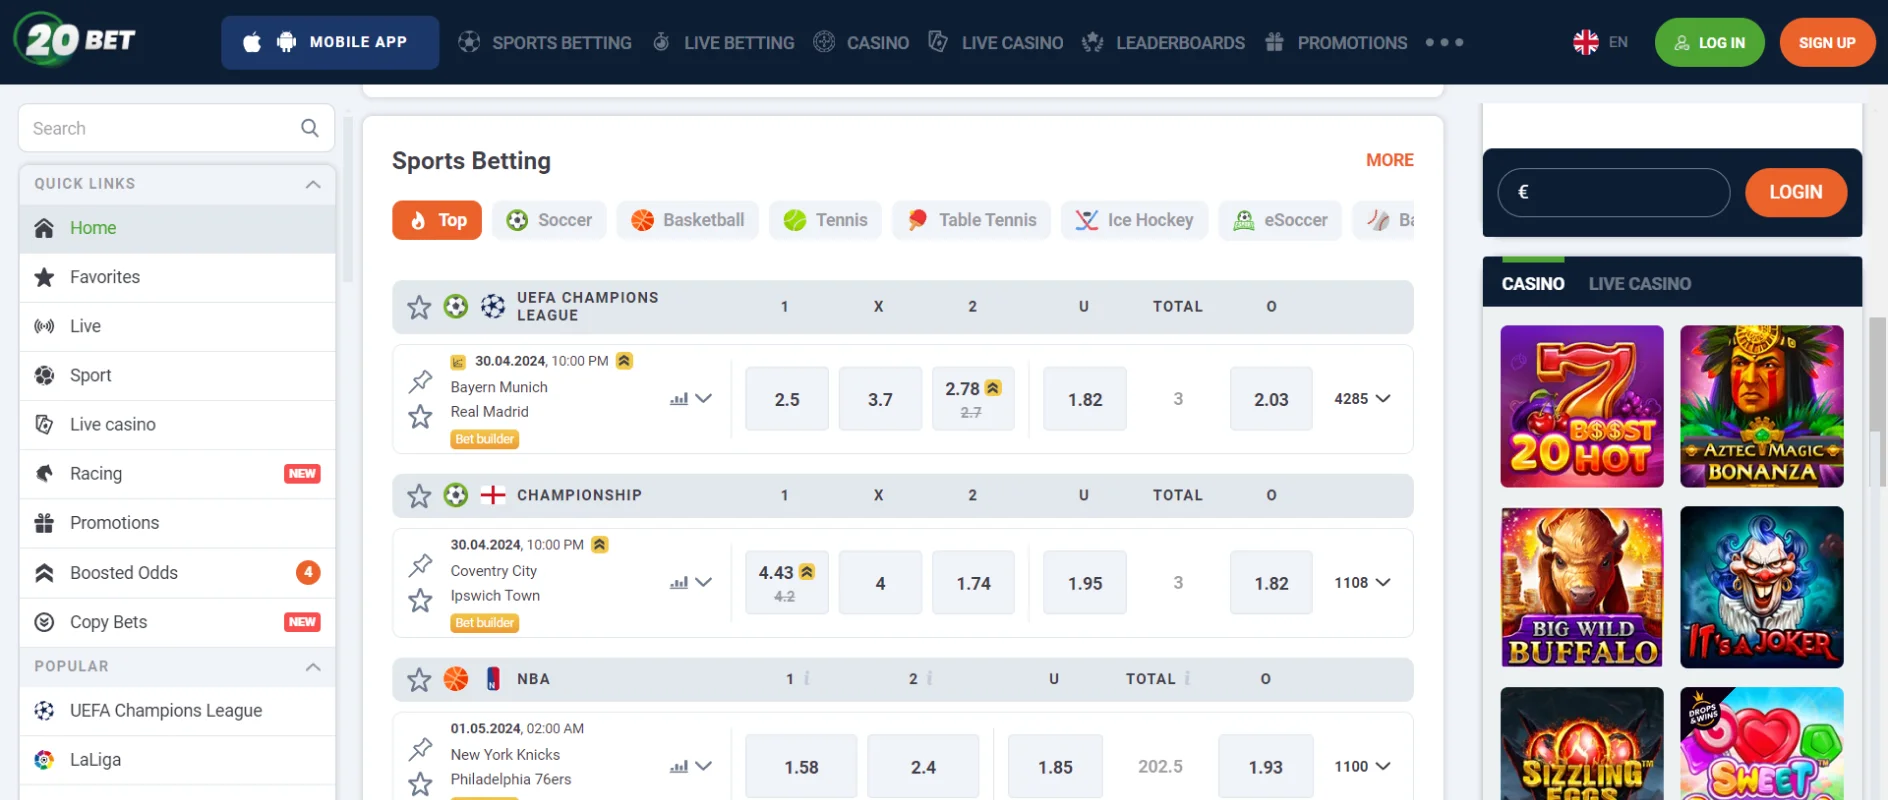
Task: Favorite the UEFA Champions League header star
Action: tap(419, 307)
